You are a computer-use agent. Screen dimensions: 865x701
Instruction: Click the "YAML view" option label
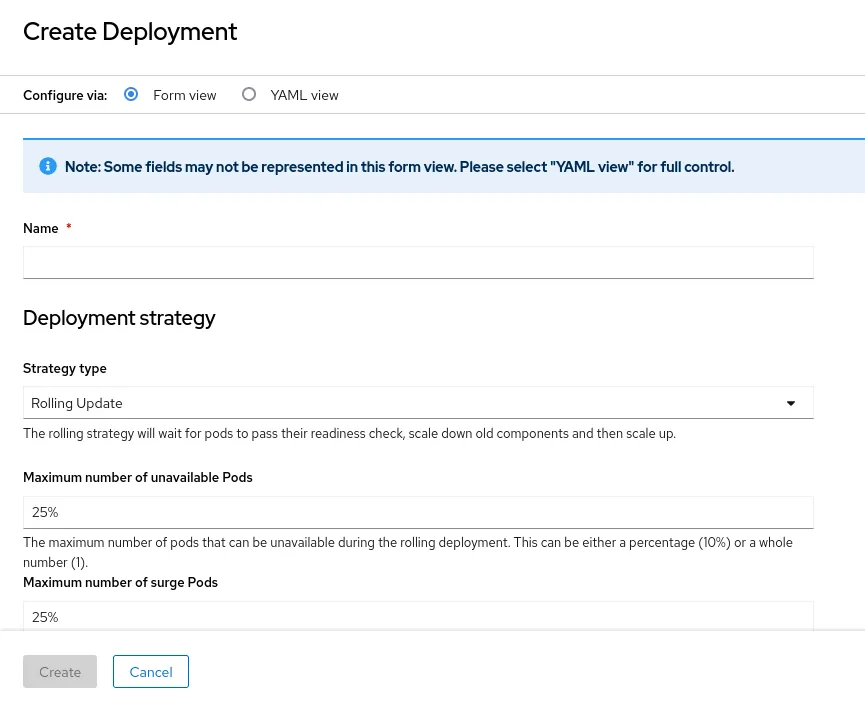tap(304, 96)
